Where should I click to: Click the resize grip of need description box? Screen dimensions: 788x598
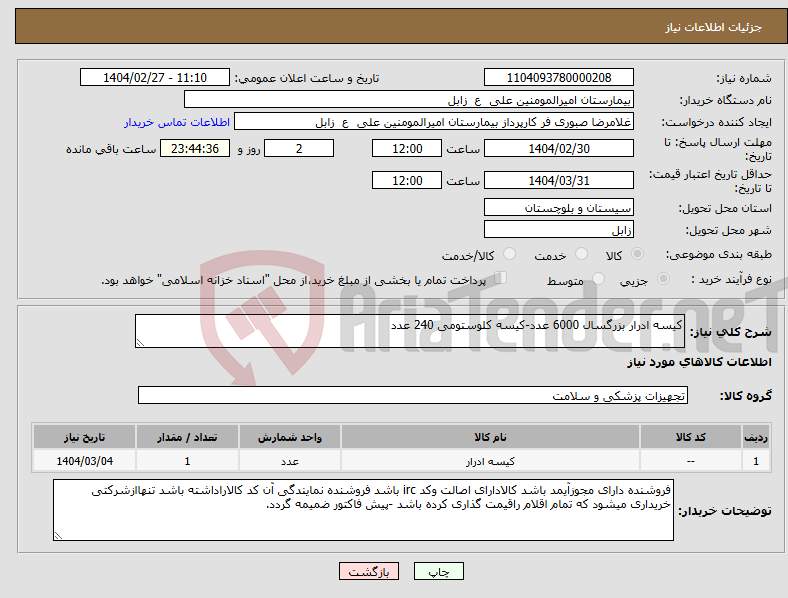point(140,343)
